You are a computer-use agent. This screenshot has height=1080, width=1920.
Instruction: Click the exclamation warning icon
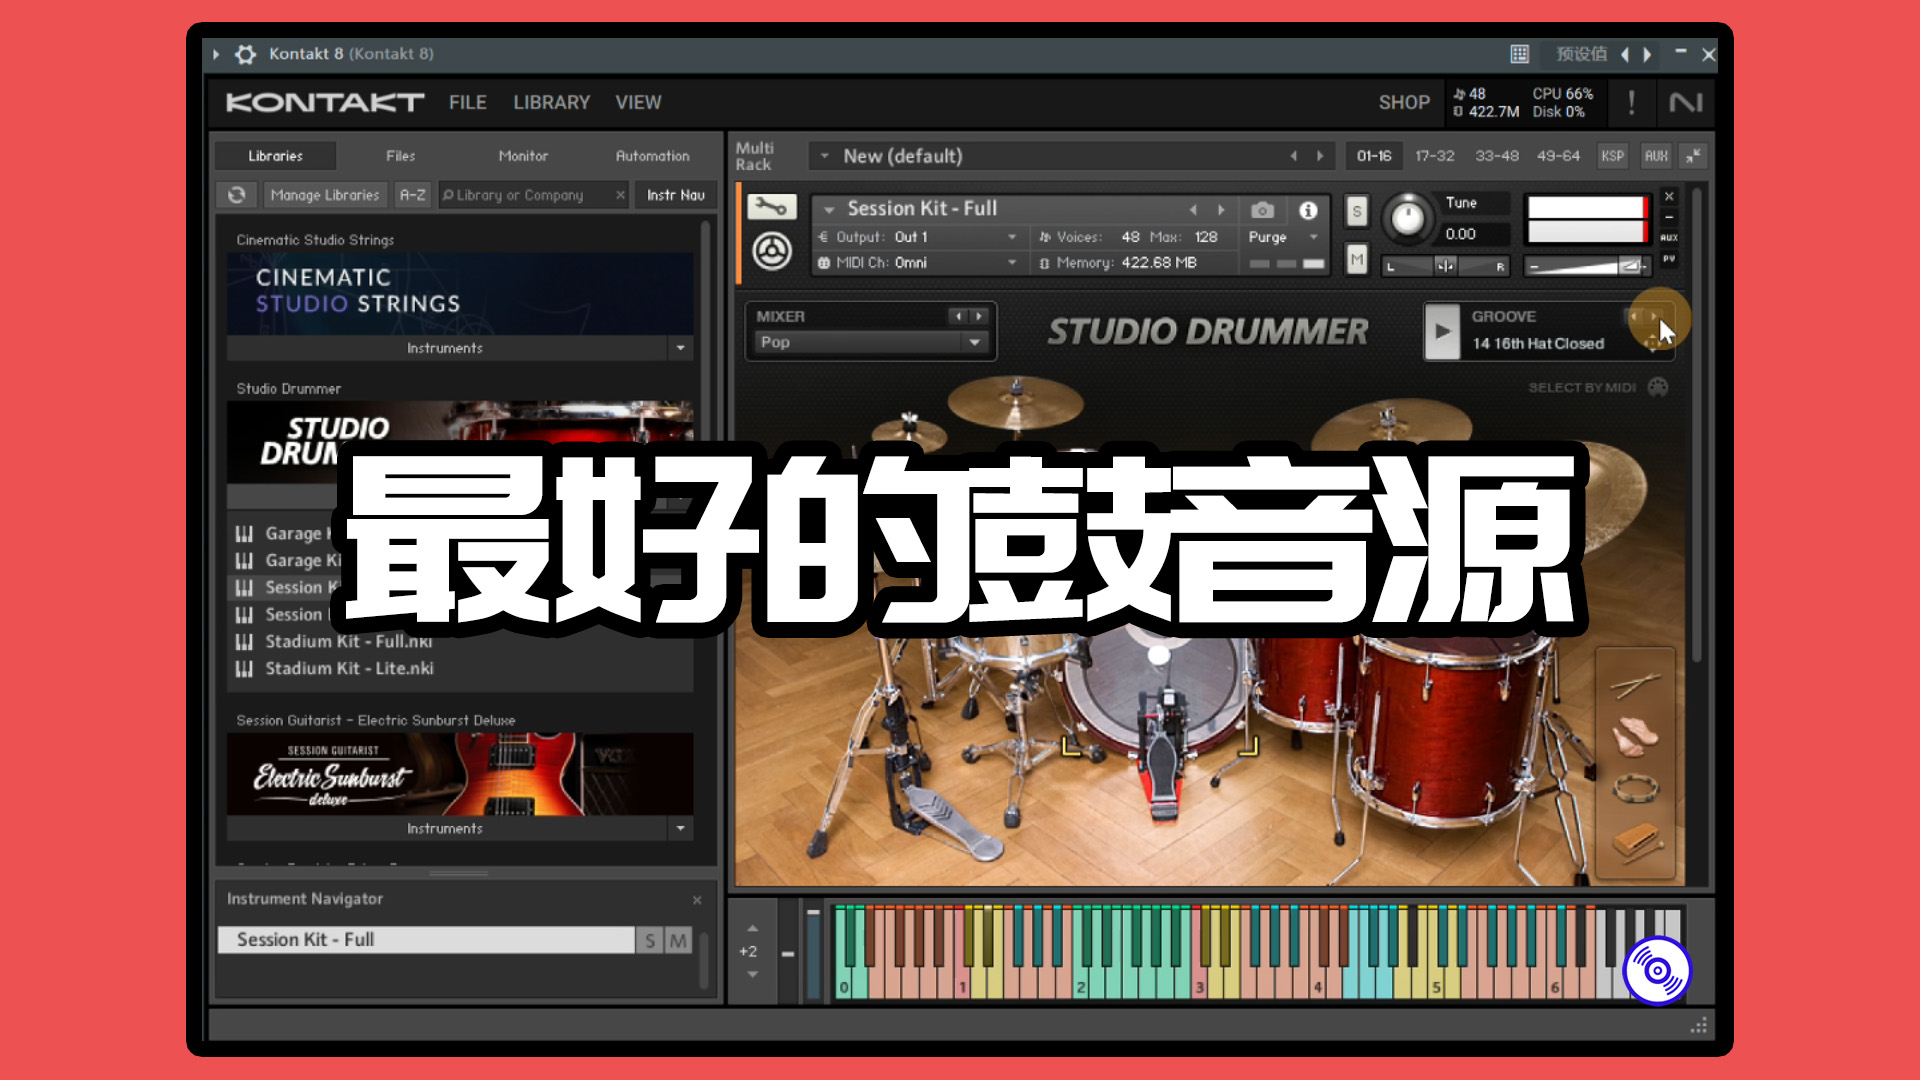1631,102
